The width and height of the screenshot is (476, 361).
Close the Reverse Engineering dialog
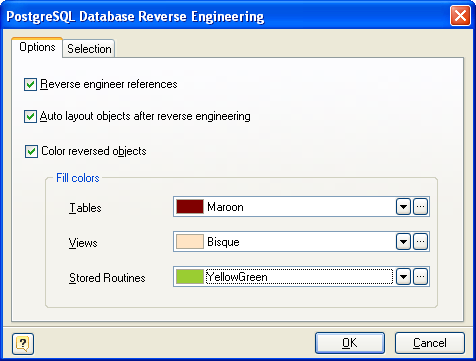(460, 16)
